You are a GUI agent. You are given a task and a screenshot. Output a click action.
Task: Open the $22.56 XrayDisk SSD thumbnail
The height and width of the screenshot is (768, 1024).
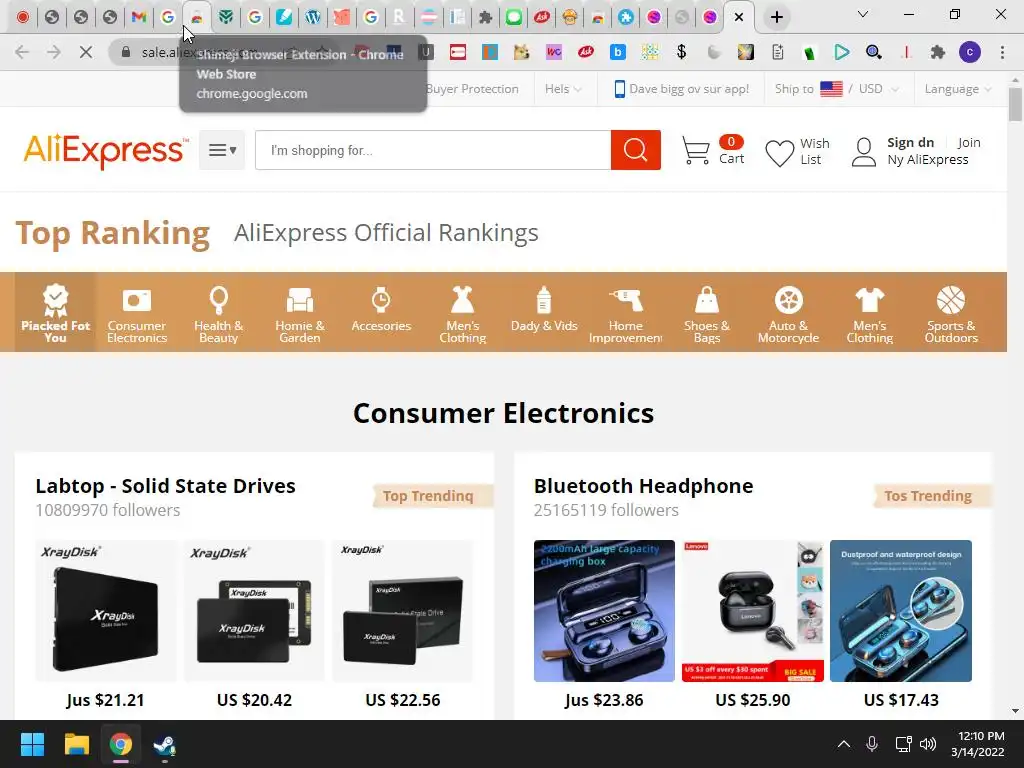pos(403,611)
